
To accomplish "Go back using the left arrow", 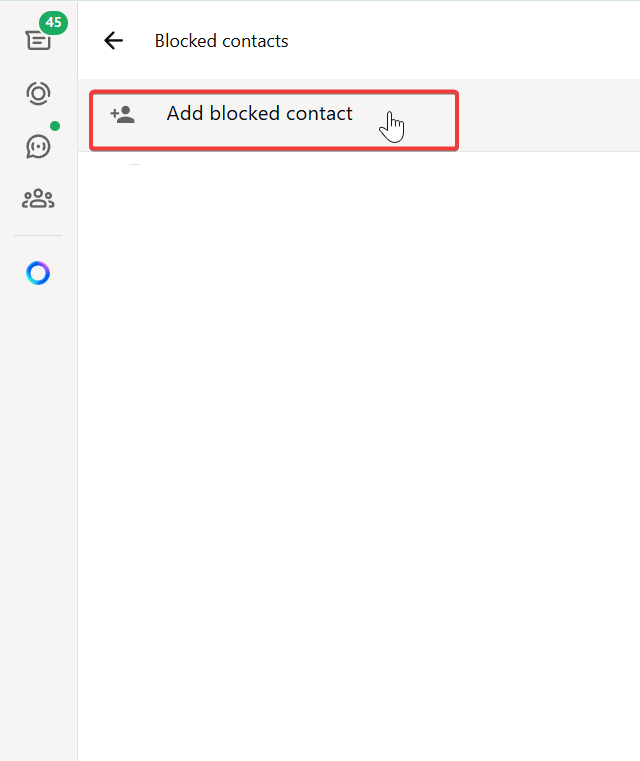I will tap(114, 41).
